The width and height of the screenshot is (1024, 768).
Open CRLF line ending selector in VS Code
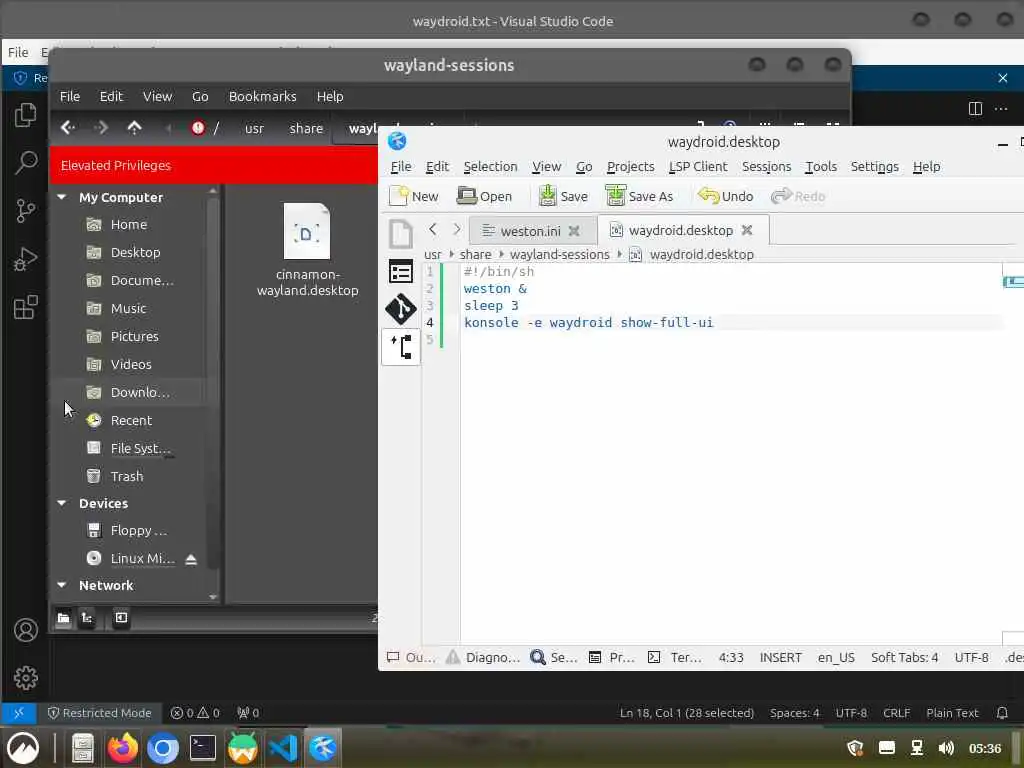[x=896, y=712]
